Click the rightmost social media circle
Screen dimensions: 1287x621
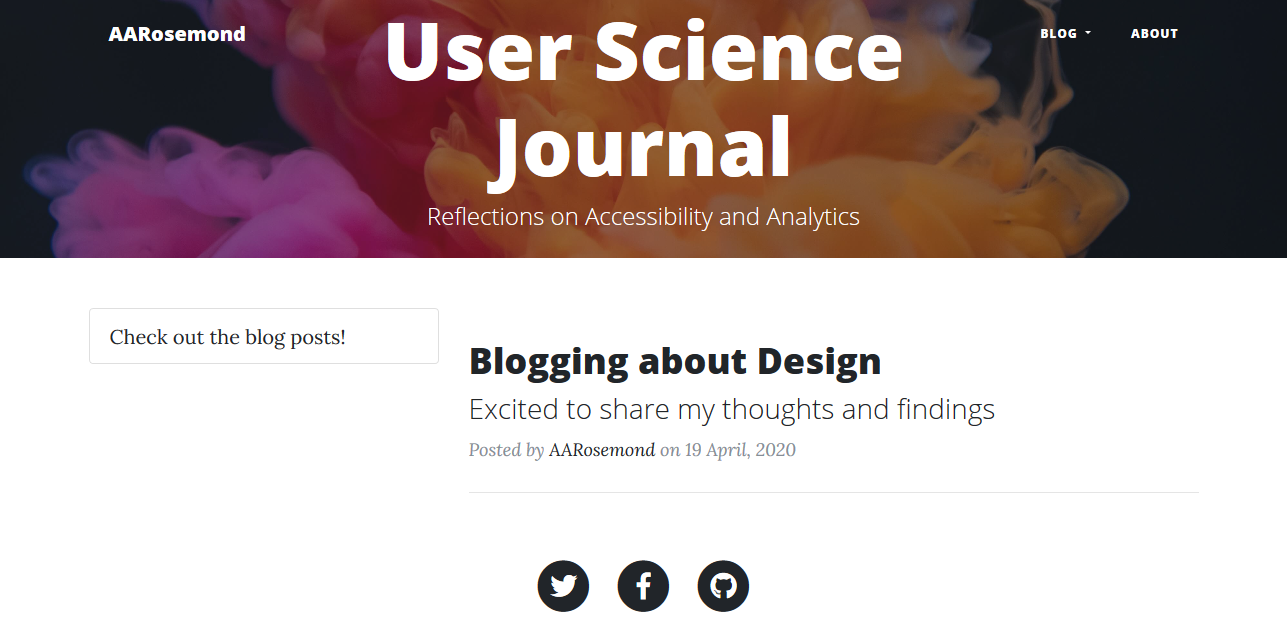point(723,586)
